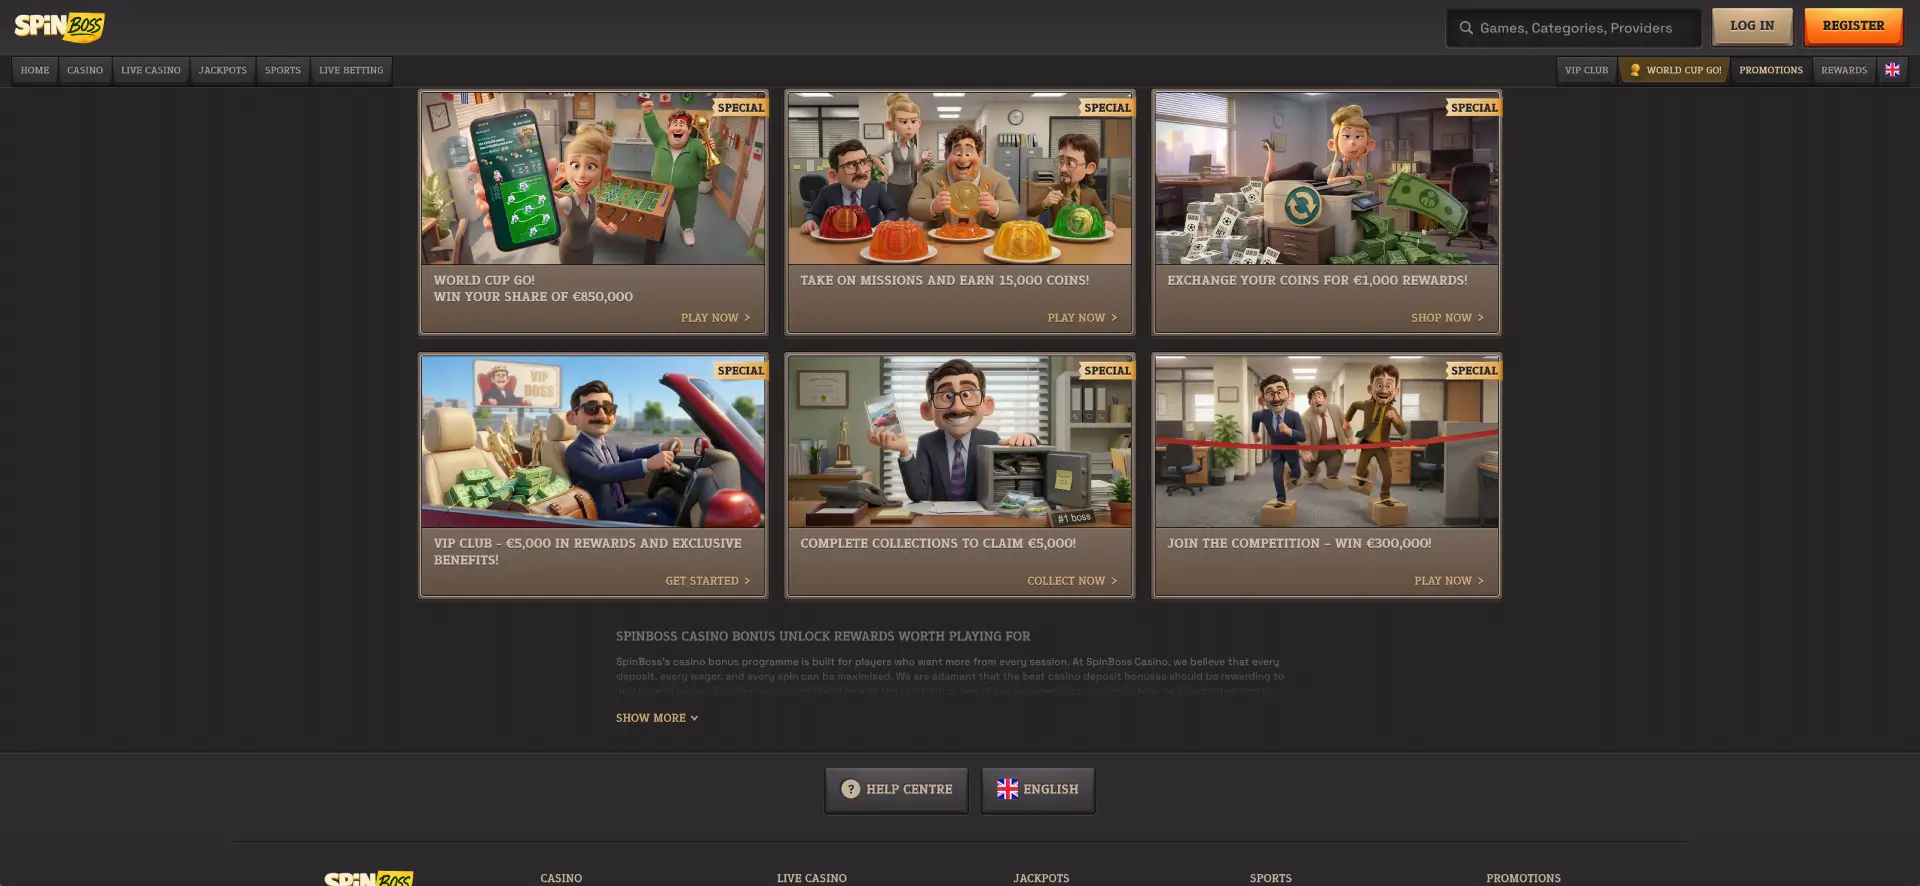Open the ENGLISH language button

pyautogui.click(x=1038, y=789)
